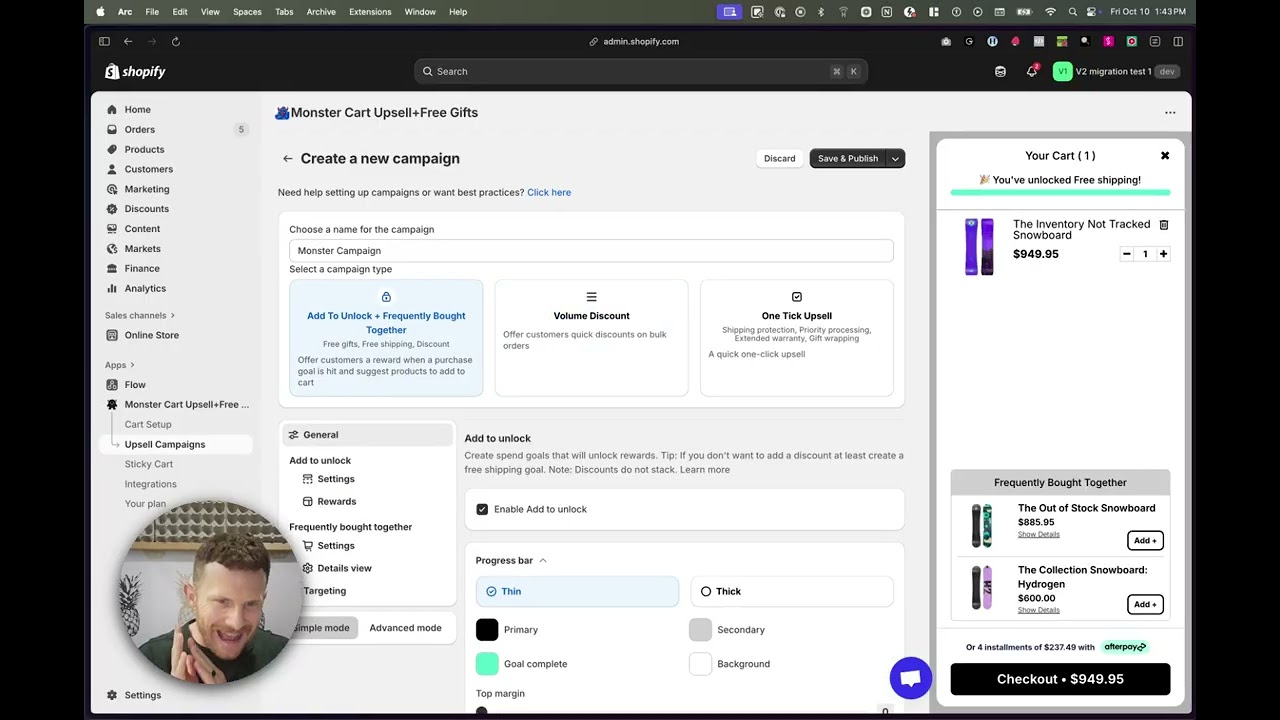Viewport: 1280px width, 720px height.
Task: Switch to Simple mode
Action: [x=322, y=628]
